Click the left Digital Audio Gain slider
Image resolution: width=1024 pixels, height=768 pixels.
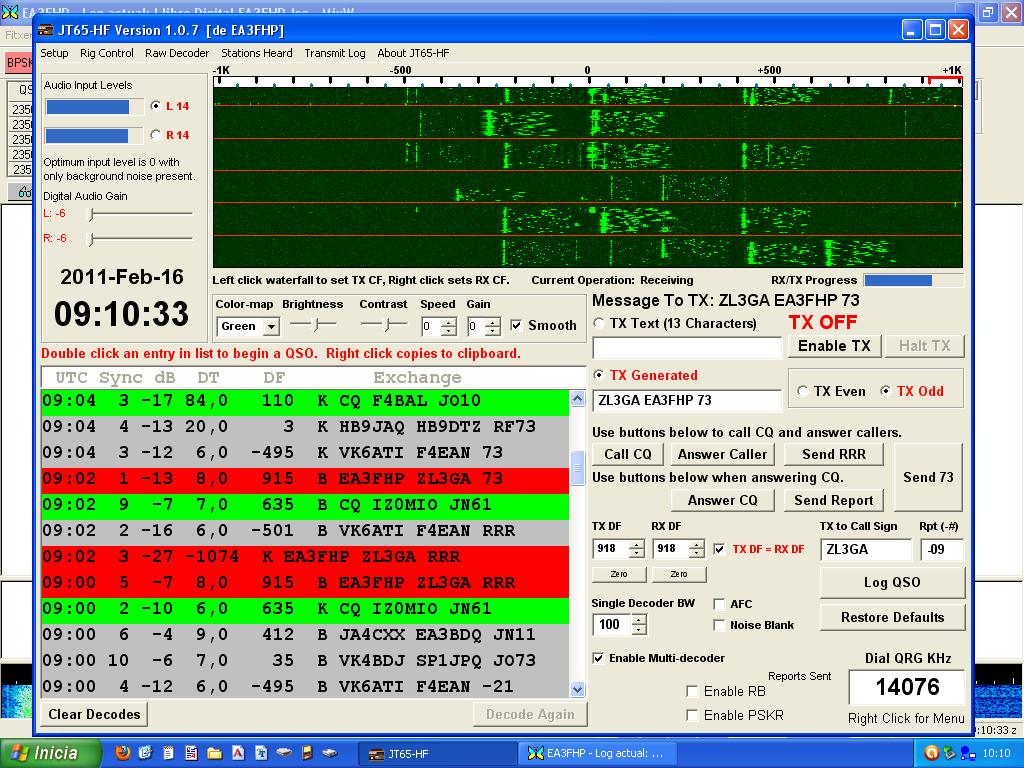click(x=92, y=214)
